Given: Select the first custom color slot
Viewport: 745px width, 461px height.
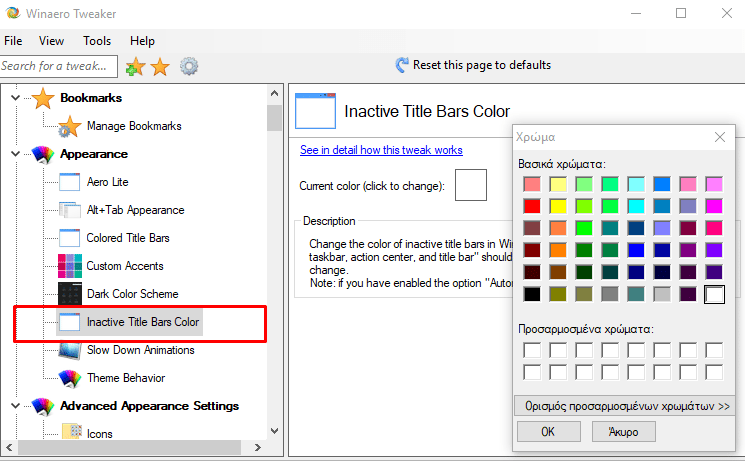Looking at the screenshot, I should [x=532, y=350].
